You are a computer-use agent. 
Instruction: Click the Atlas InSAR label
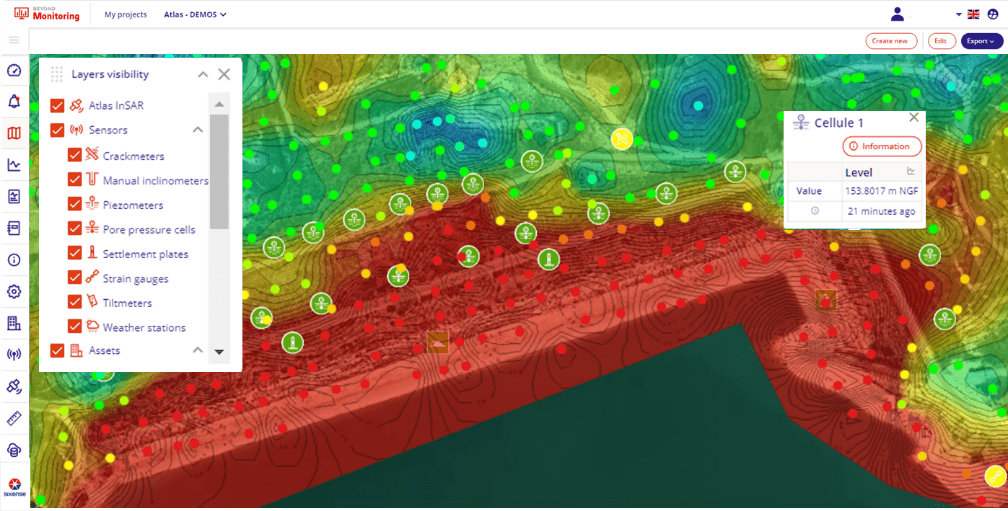point(116,105)
